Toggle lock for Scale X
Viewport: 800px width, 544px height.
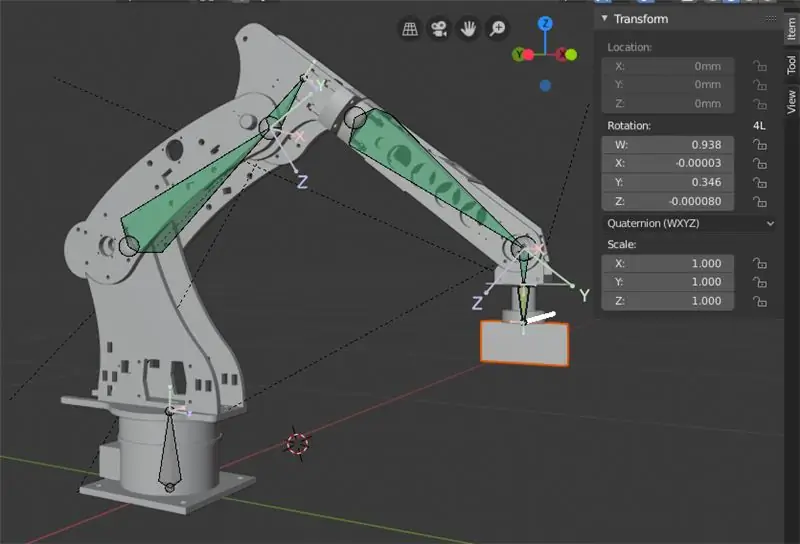[x=760, y=263]
